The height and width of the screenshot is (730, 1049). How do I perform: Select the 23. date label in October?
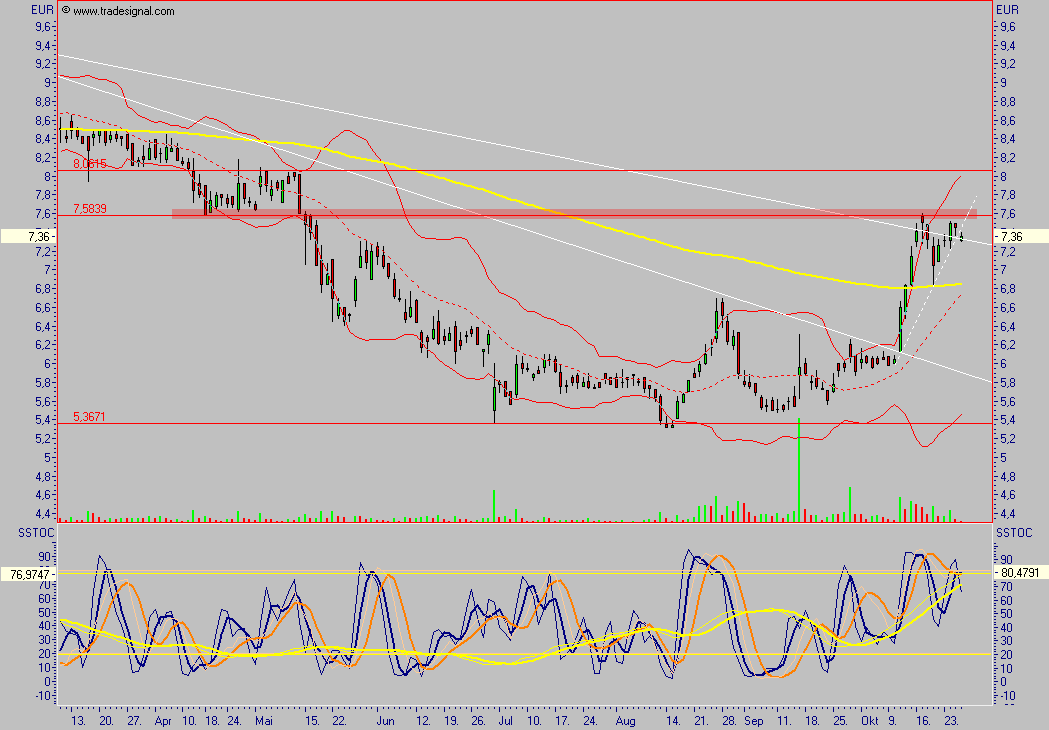(x=951, y=721)
